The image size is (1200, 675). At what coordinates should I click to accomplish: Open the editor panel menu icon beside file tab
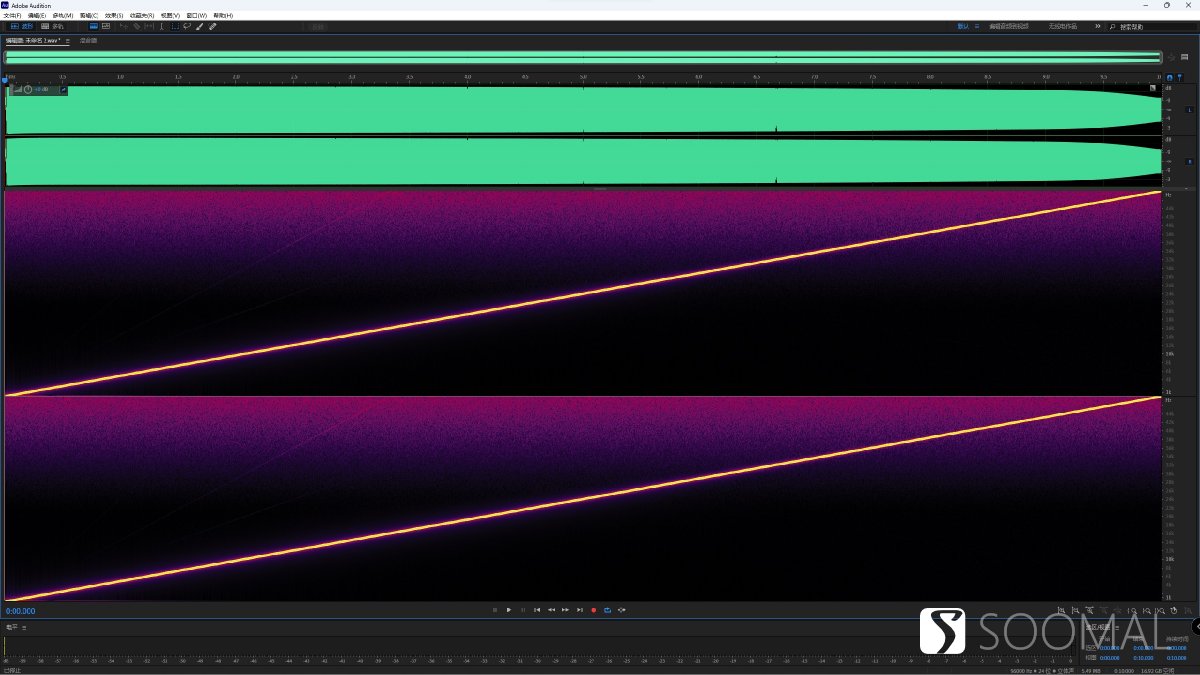67,41
